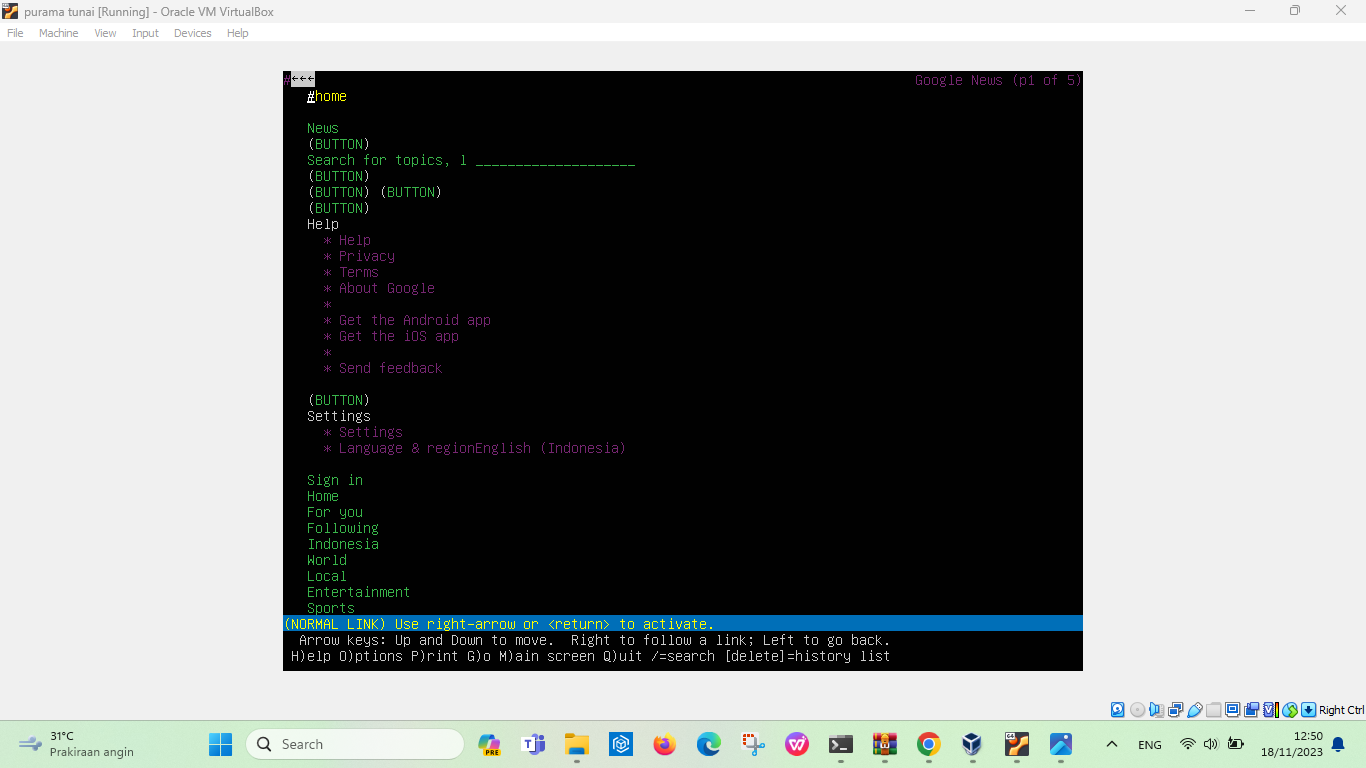Click the Terms link
This screenshot has width=1366, height=768.
(x=359, y=272)
